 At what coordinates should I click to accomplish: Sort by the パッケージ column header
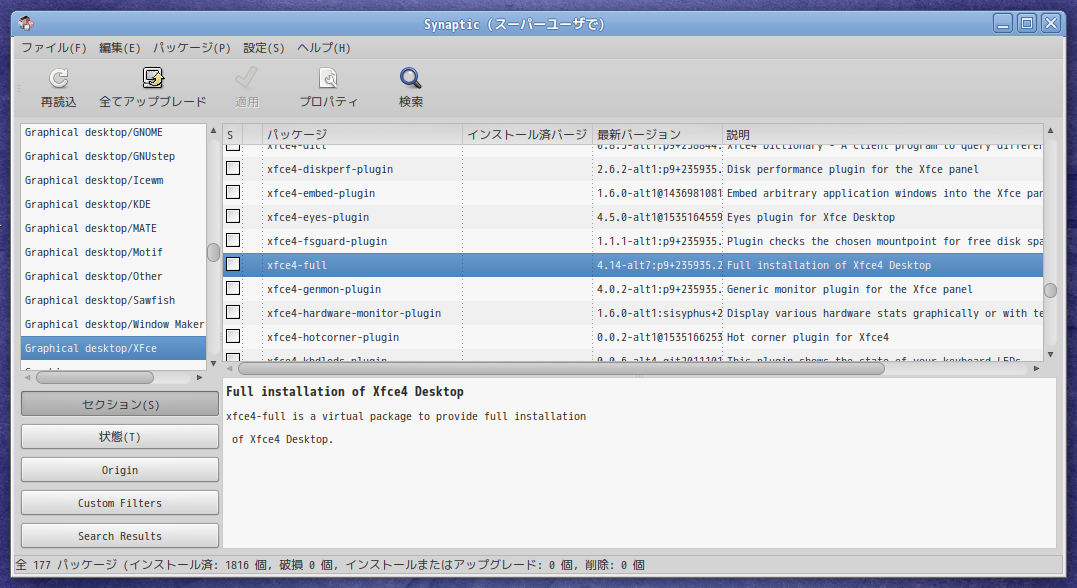(x=362, y=135)
